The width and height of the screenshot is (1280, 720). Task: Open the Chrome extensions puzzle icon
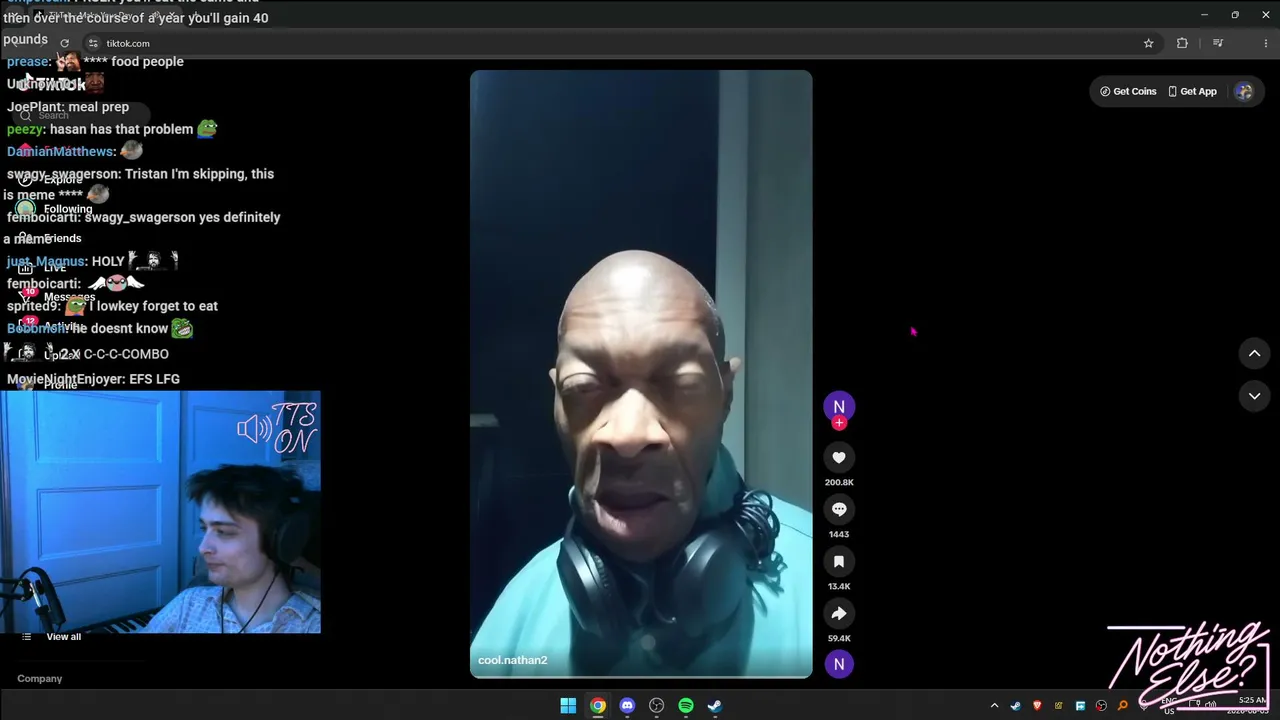(1182, 43)
